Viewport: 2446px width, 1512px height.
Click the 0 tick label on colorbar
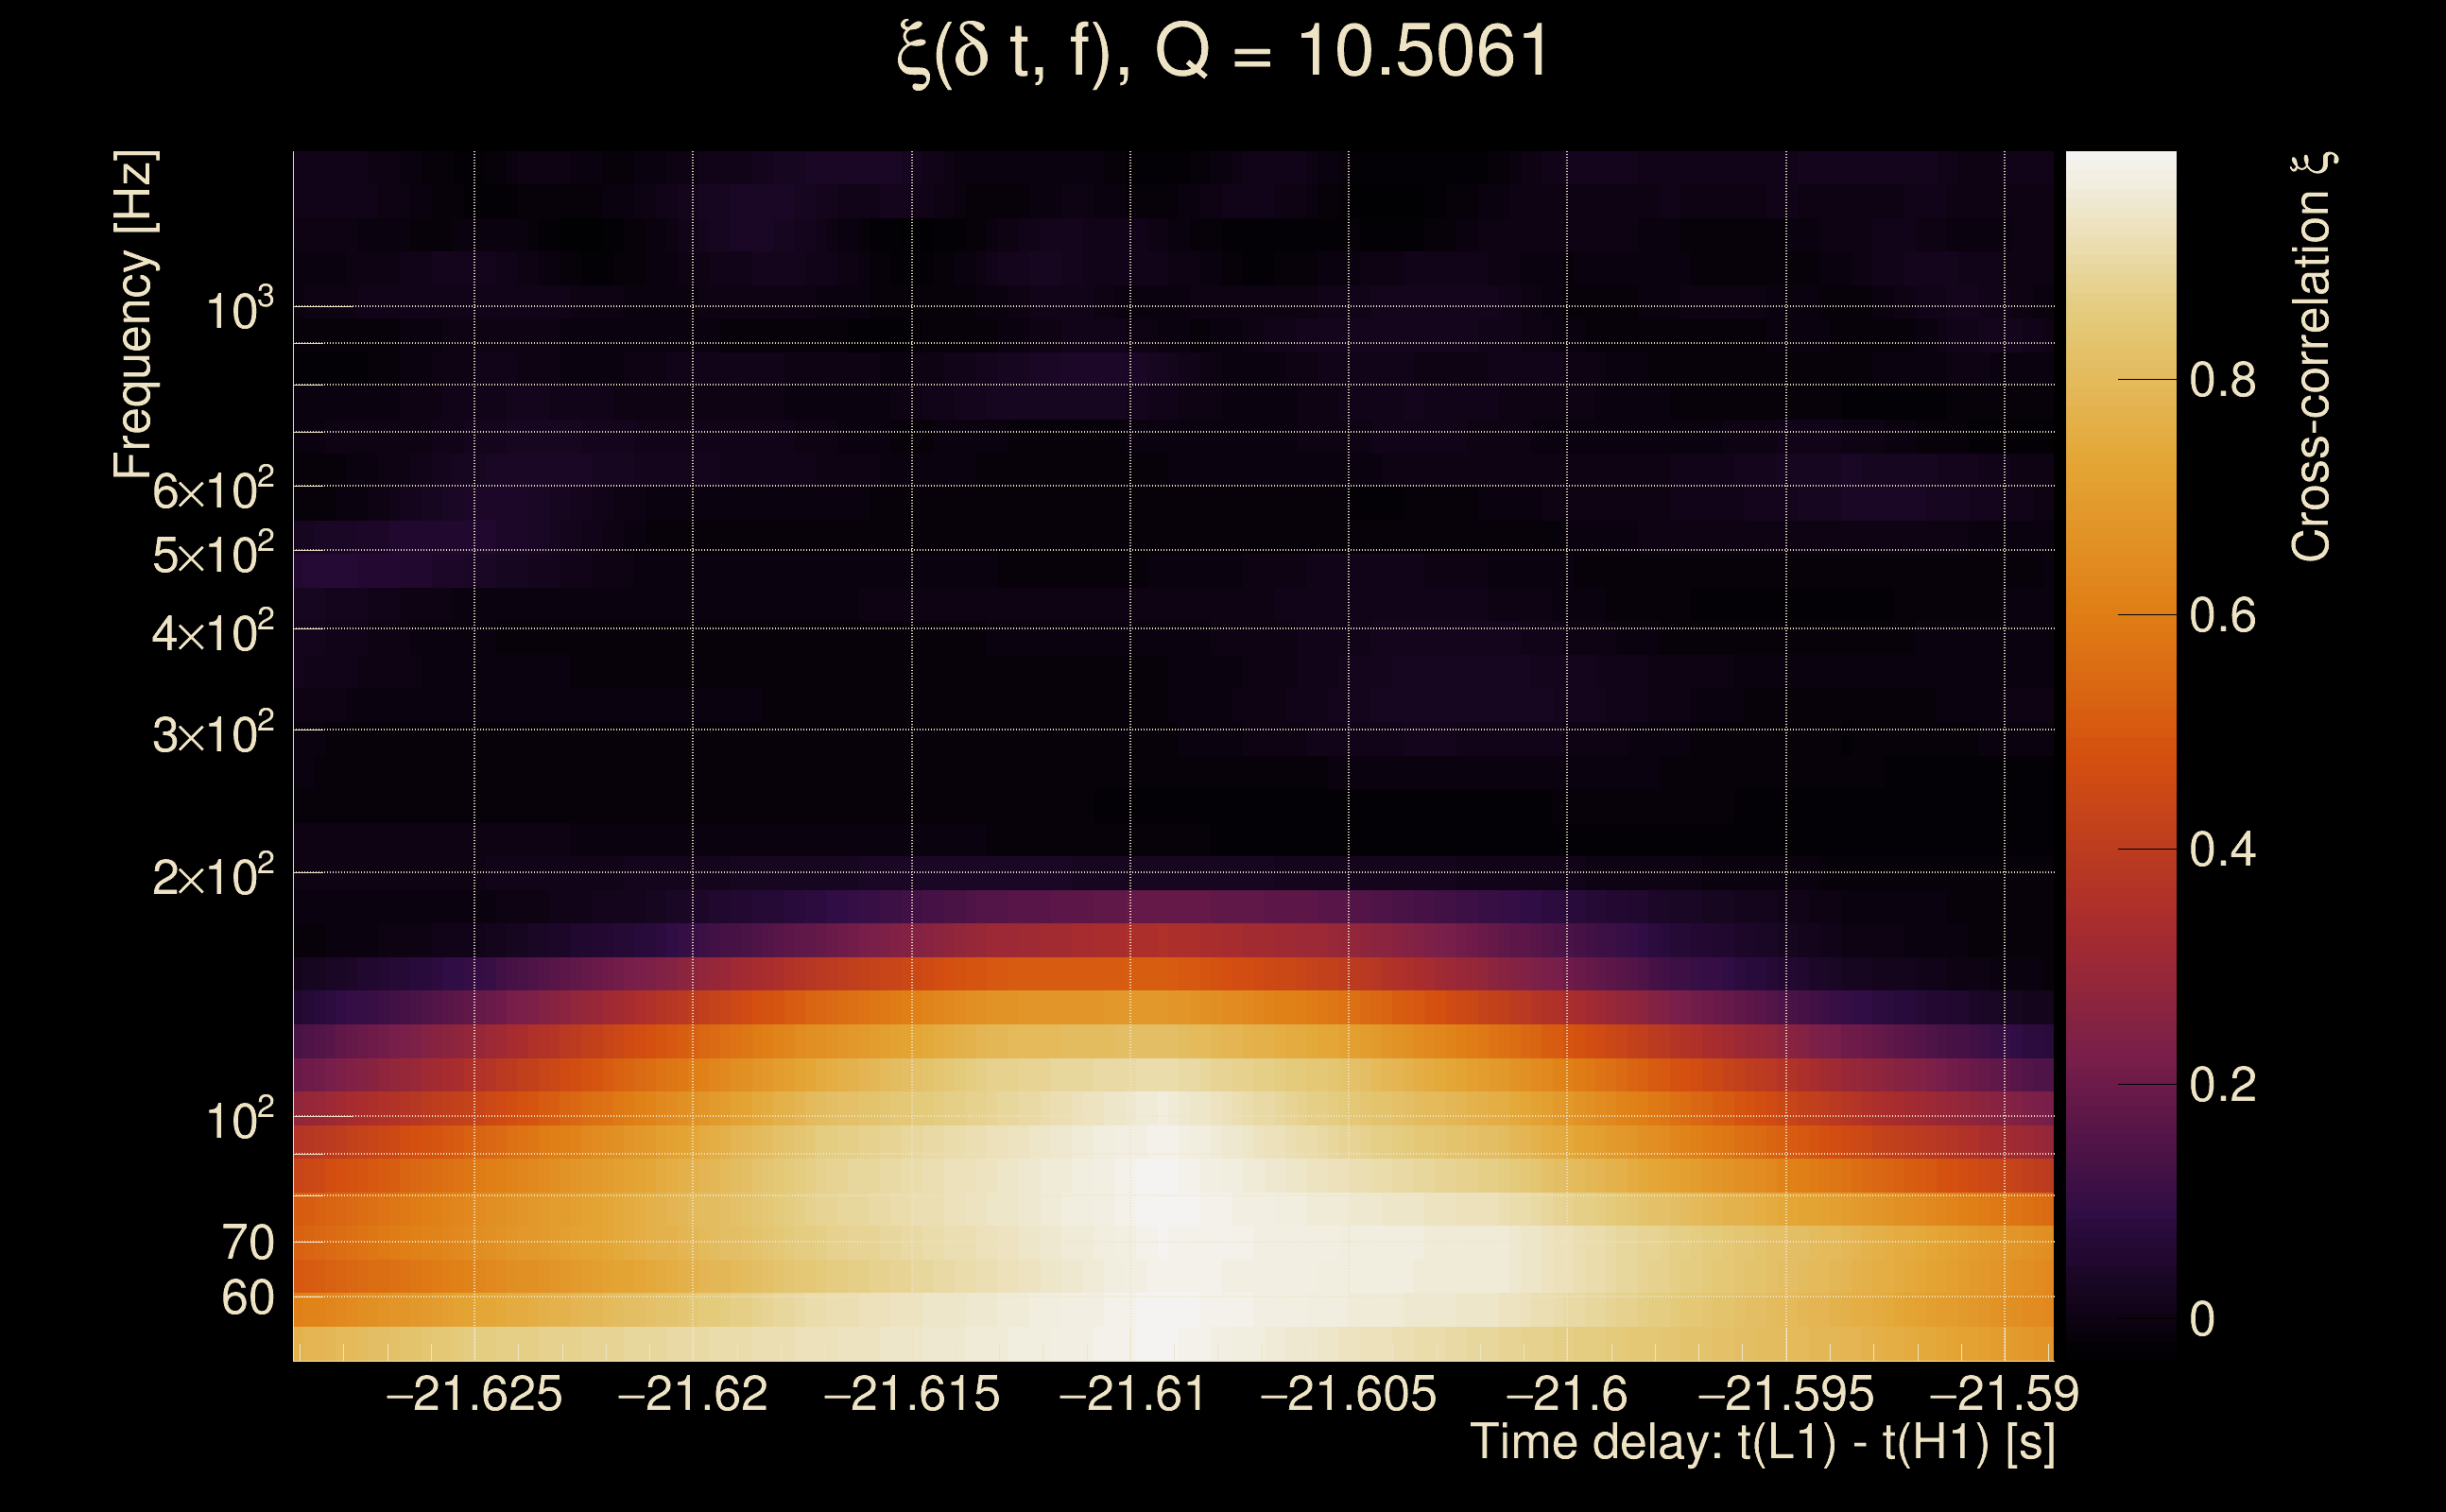2202,1320
